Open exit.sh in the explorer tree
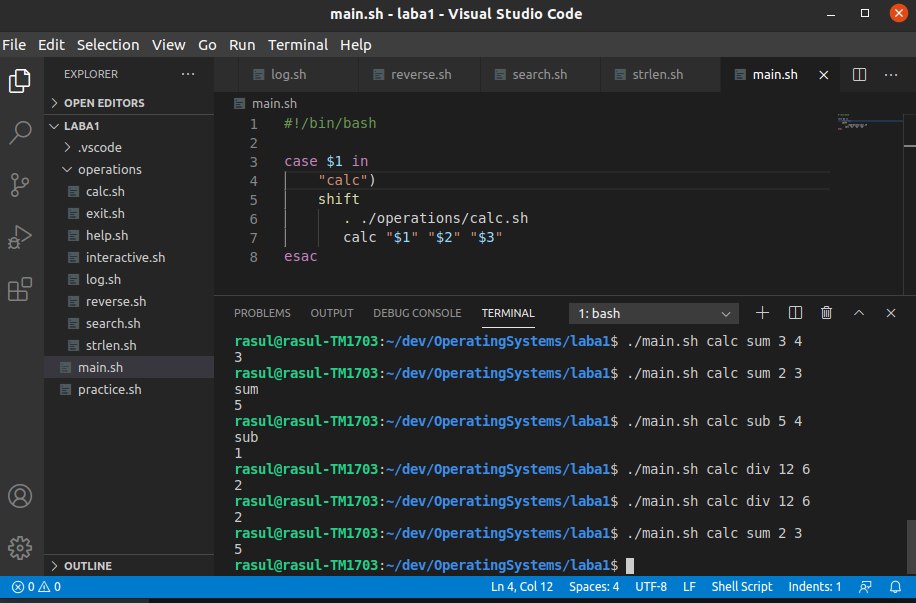916x603 pixels. [x=129, y=213]
